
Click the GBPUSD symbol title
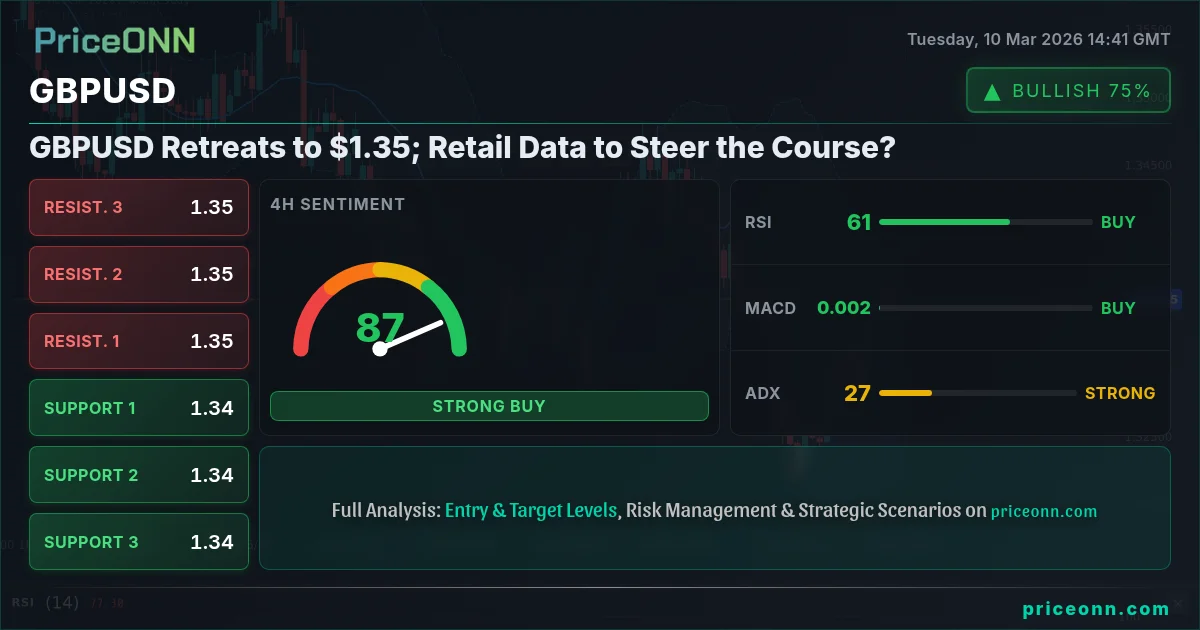click(x=103, y=91)
